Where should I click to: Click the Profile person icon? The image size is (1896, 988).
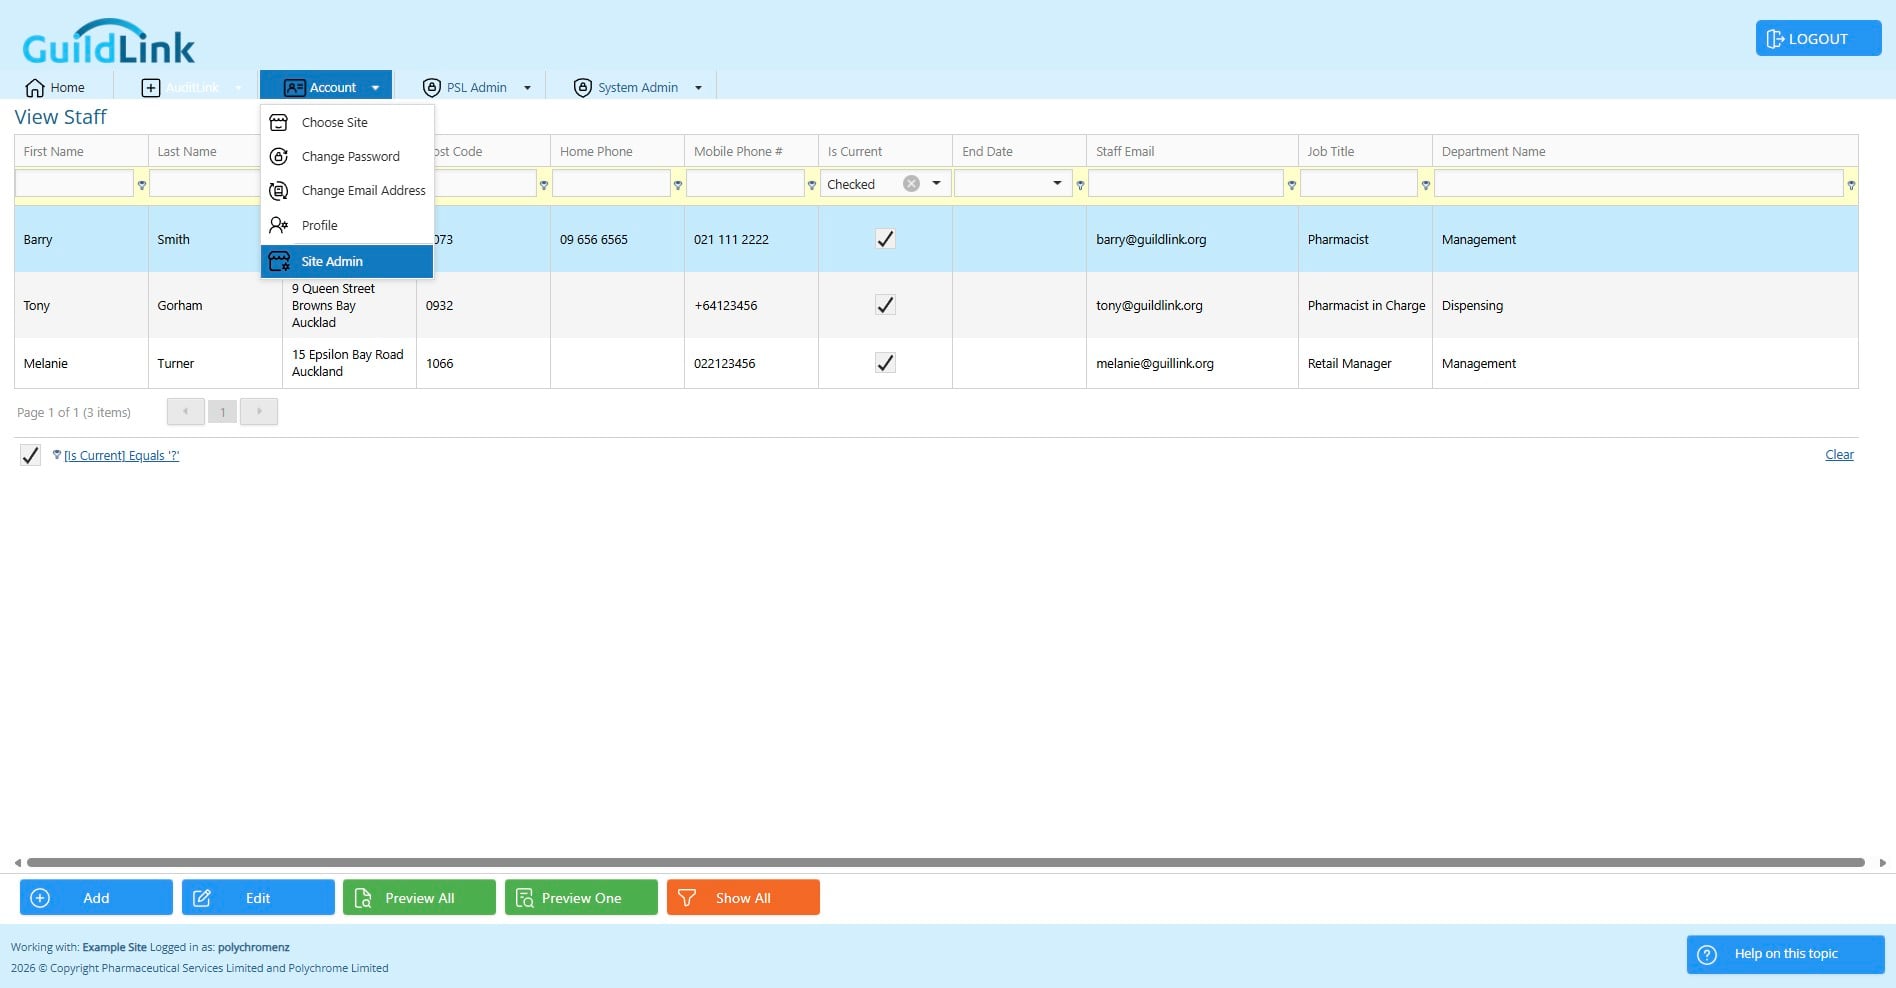[279, 225]
